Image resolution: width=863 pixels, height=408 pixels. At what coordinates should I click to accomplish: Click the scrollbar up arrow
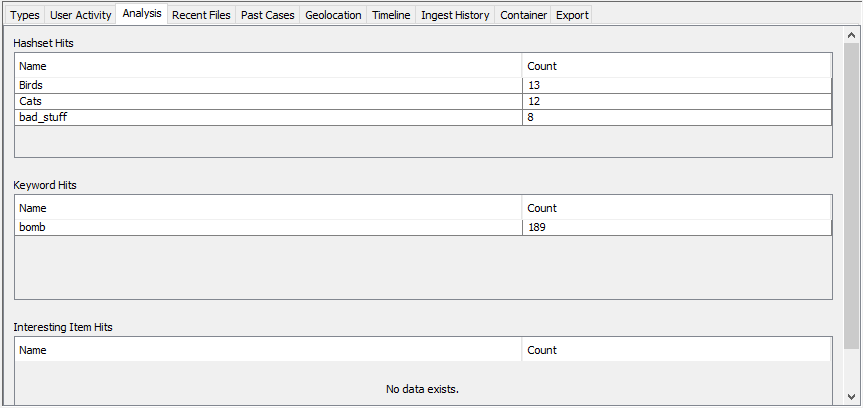852,36
